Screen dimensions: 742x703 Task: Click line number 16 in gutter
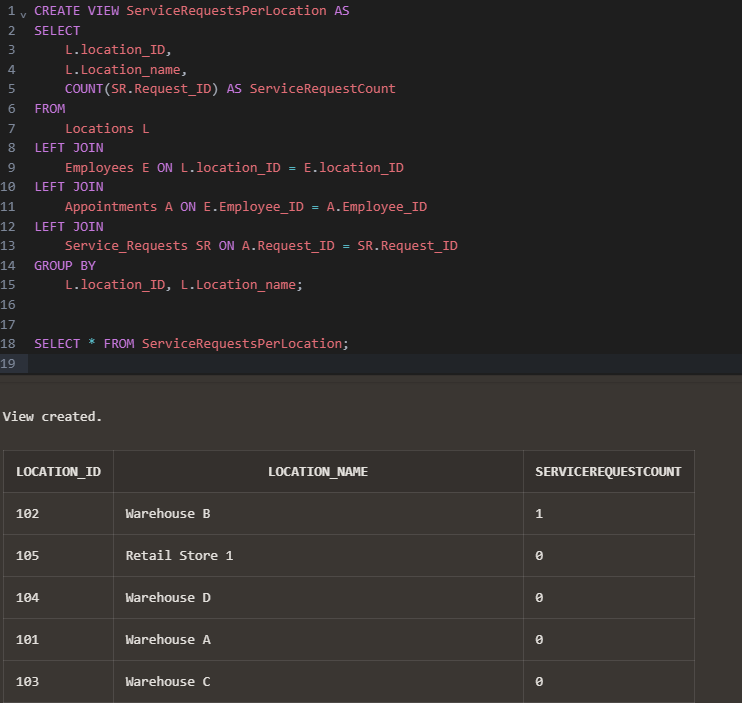pyautogui.click(x=8, y=305)
